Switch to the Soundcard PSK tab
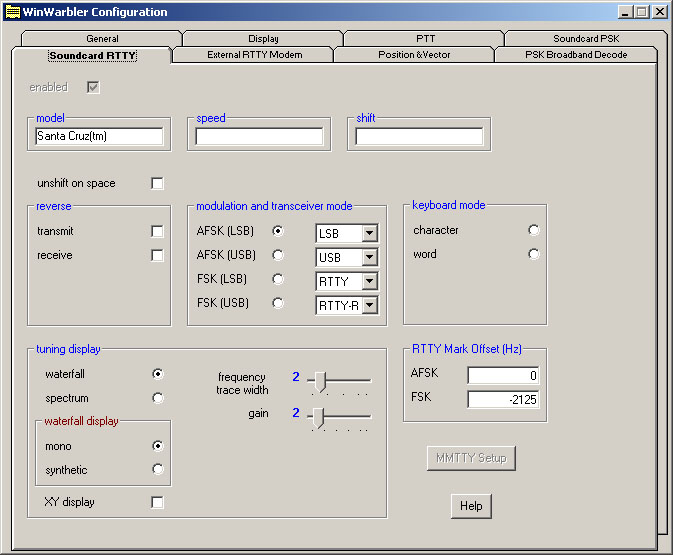The image size is (673, 555). point(588,38)
